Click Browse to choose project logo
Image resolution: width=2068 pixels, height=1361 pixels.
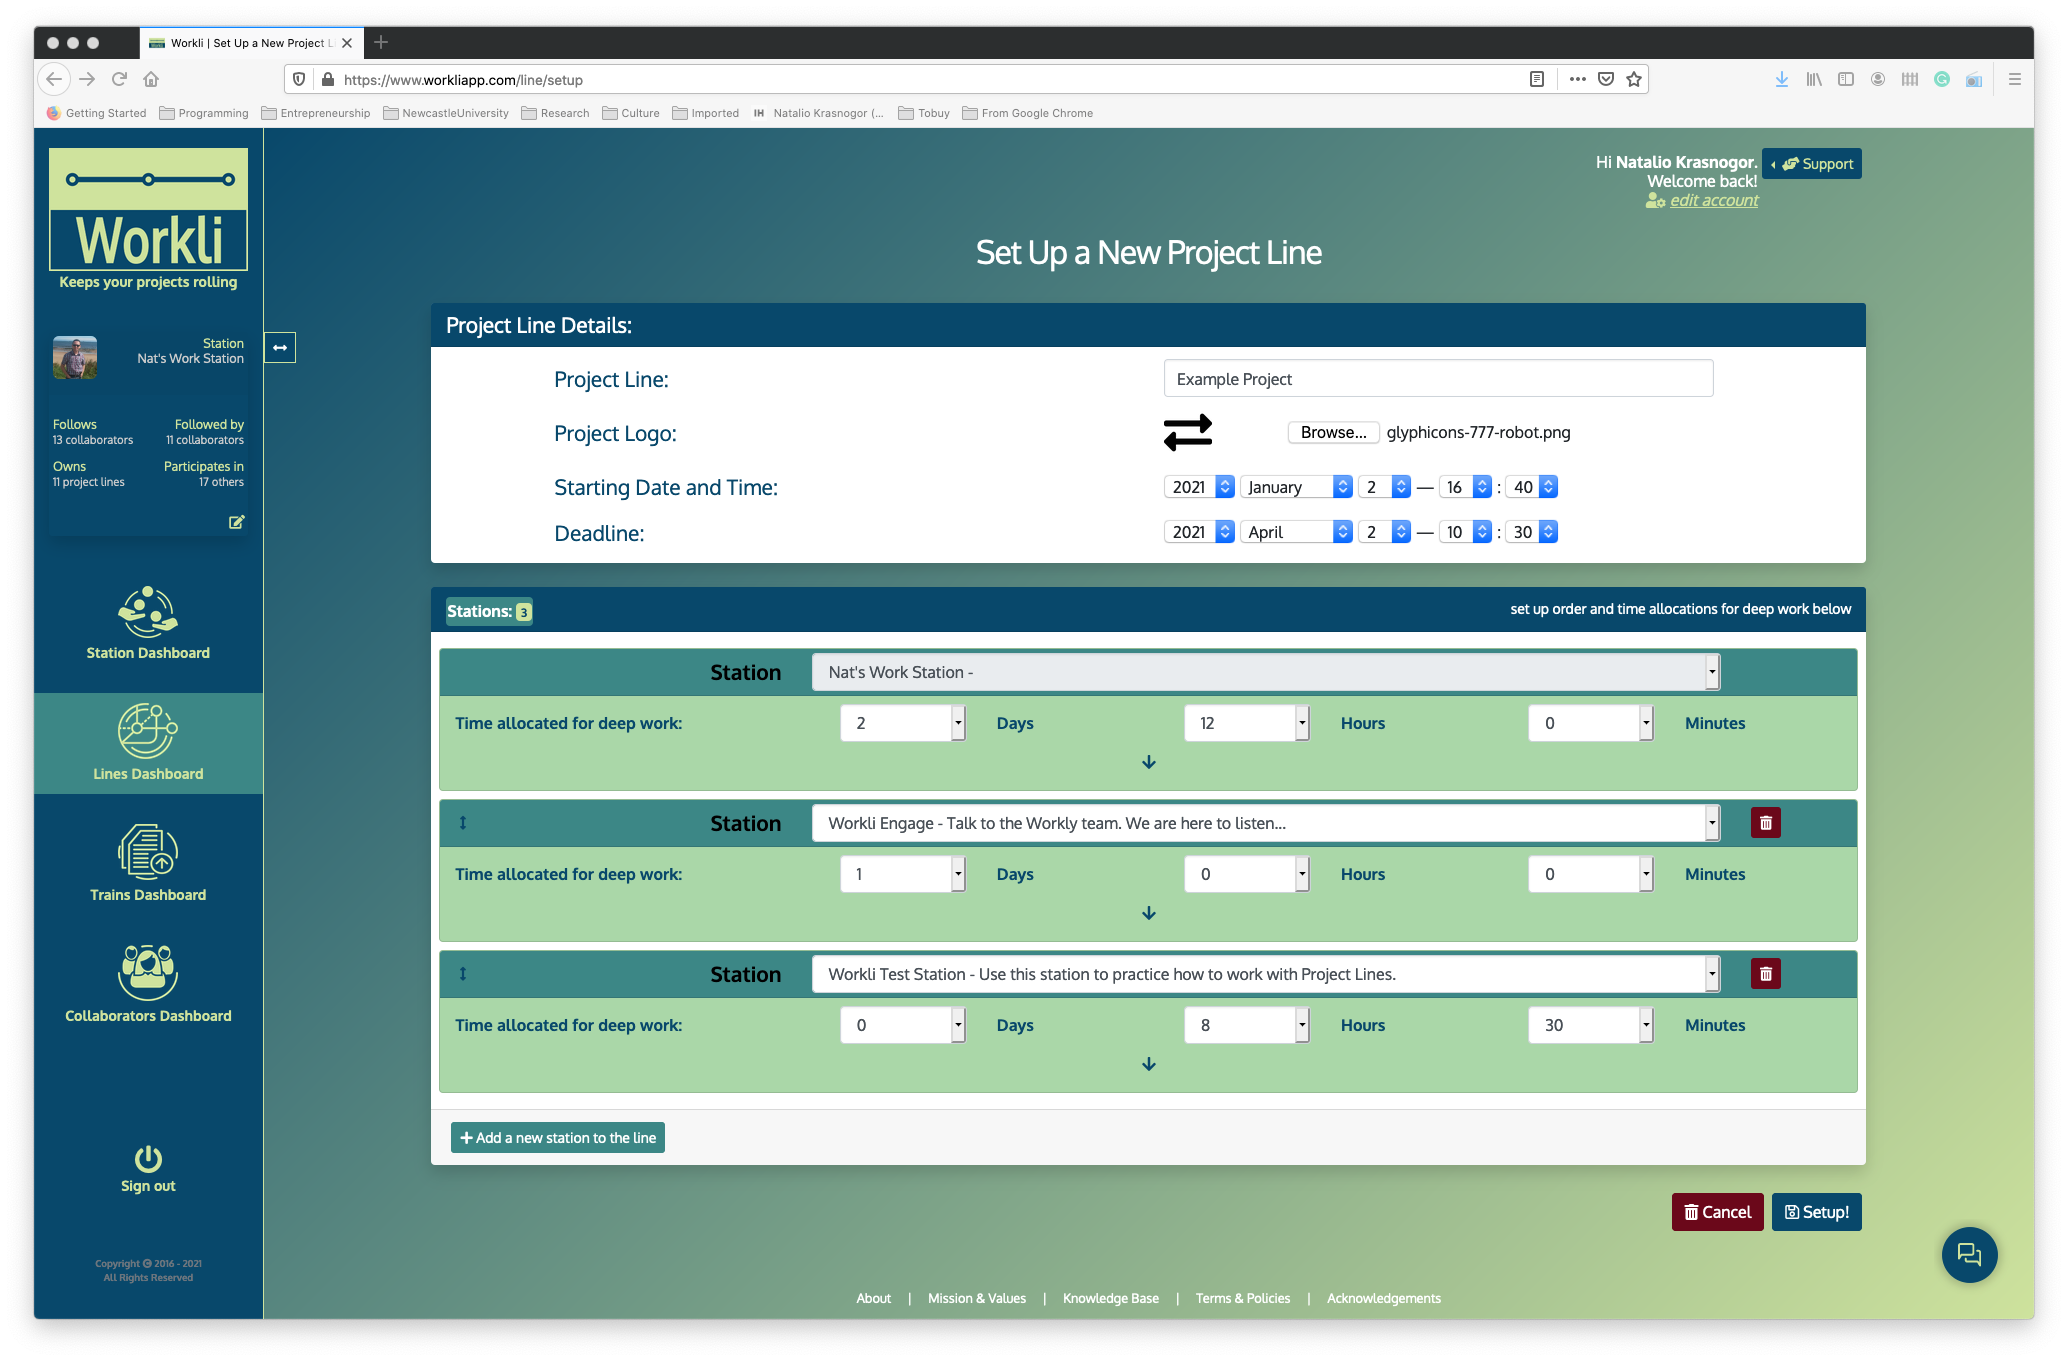click(1333, 433)
